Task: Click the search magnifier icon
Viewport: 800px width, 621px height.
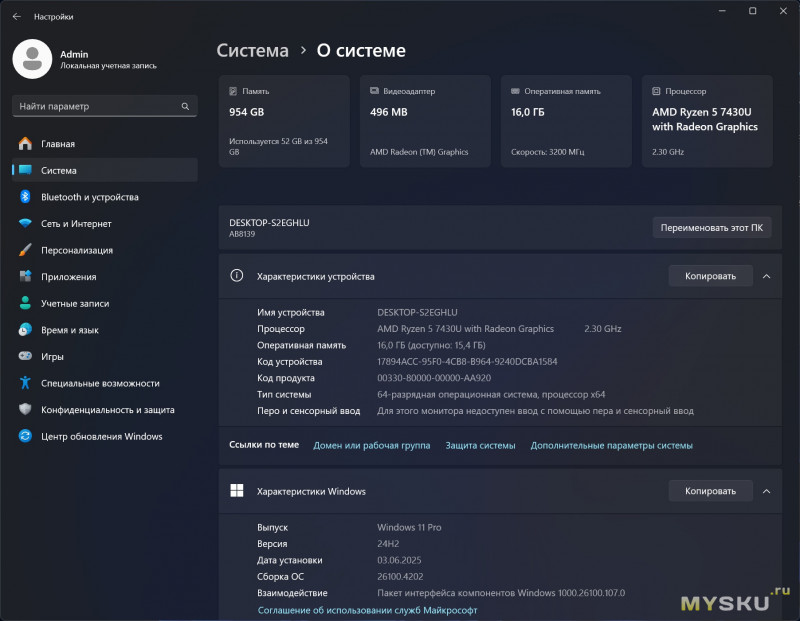Action: point(185,106)
